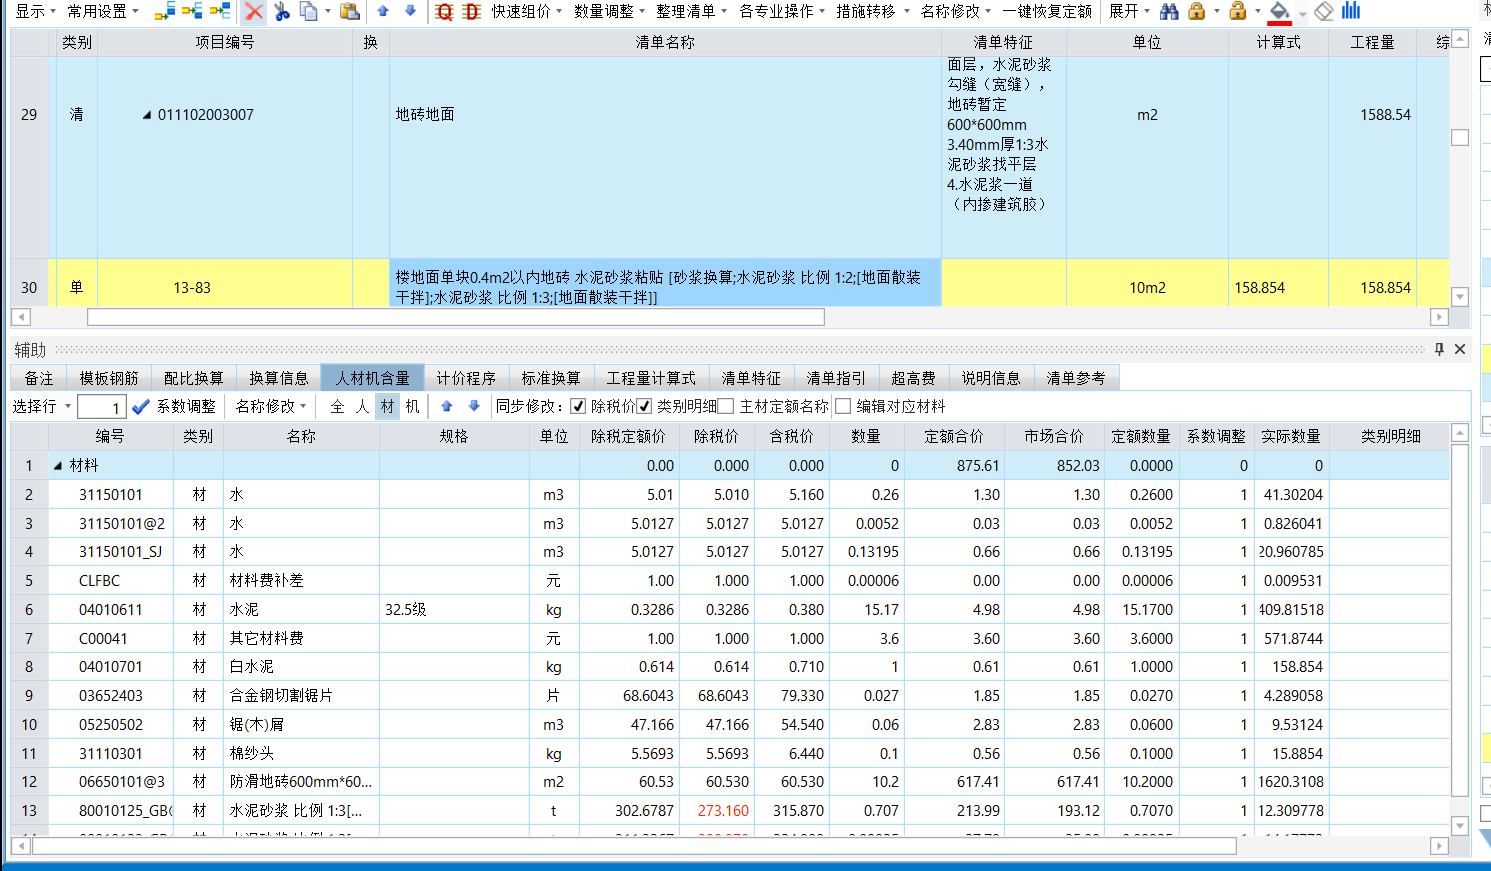Open the 各专业操作 dropdown
1491x871 pixels.
pos(783,11)
